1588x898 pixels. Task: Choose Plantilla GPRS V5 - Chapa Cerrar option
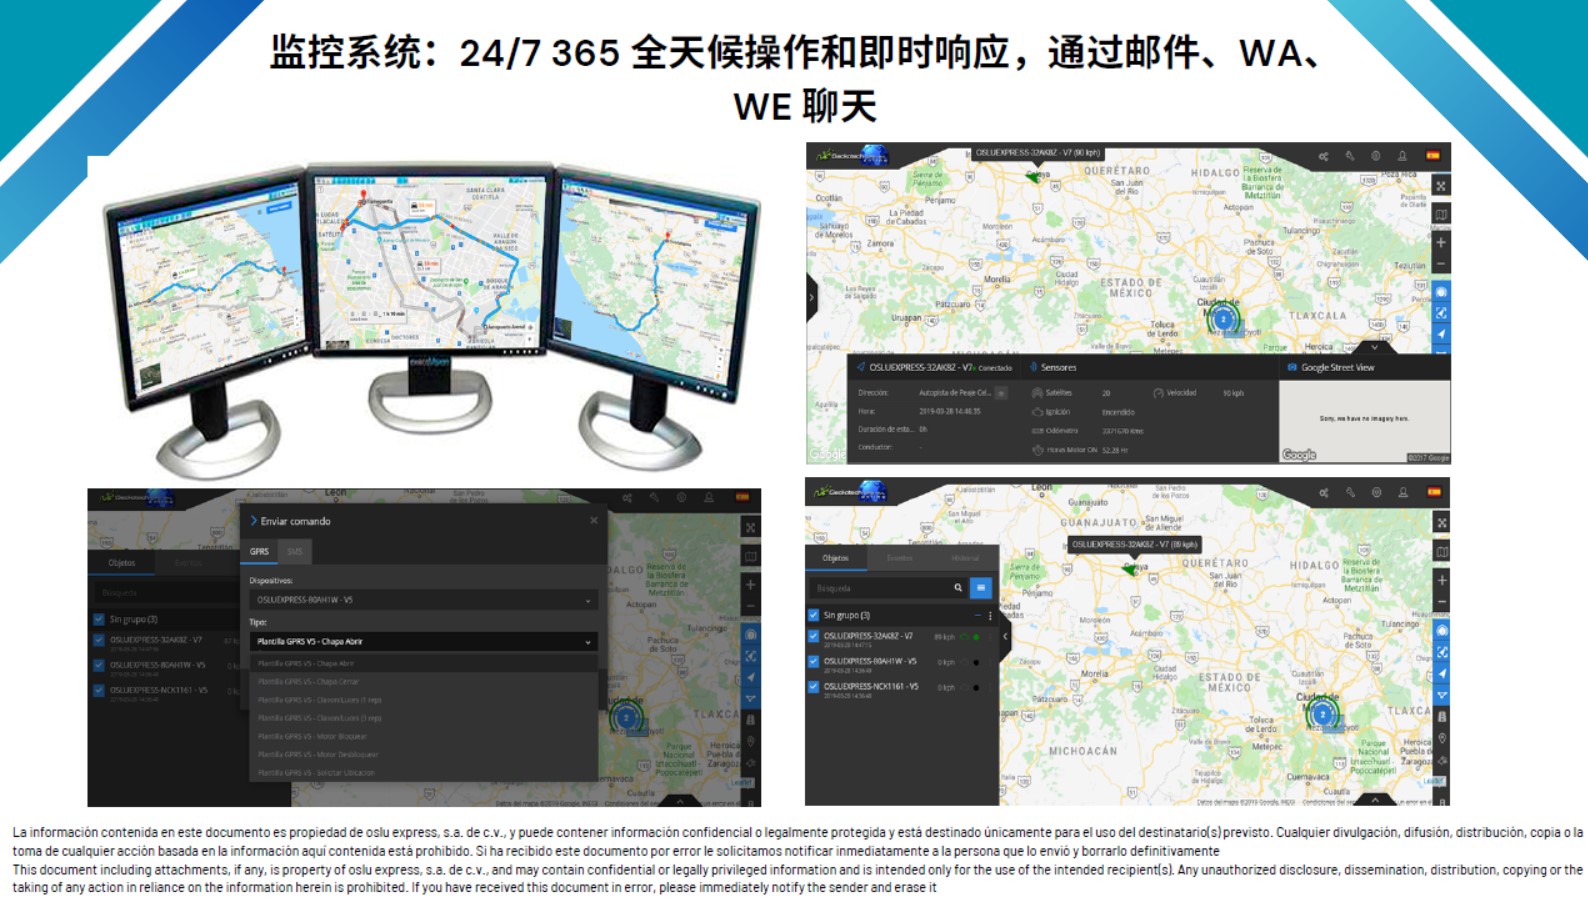tap(424, 682)
